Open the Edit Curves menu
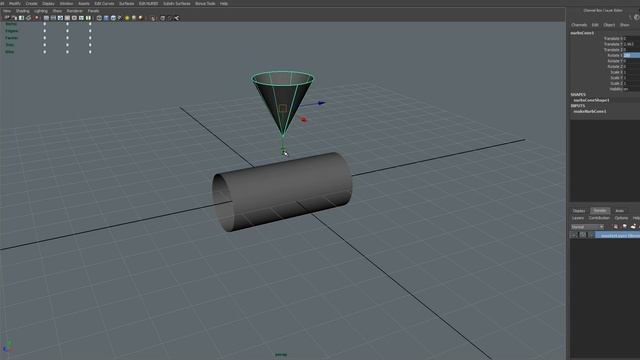Image resolution: width=640 pixels, height=360 pixels. [x=104, y=3]
